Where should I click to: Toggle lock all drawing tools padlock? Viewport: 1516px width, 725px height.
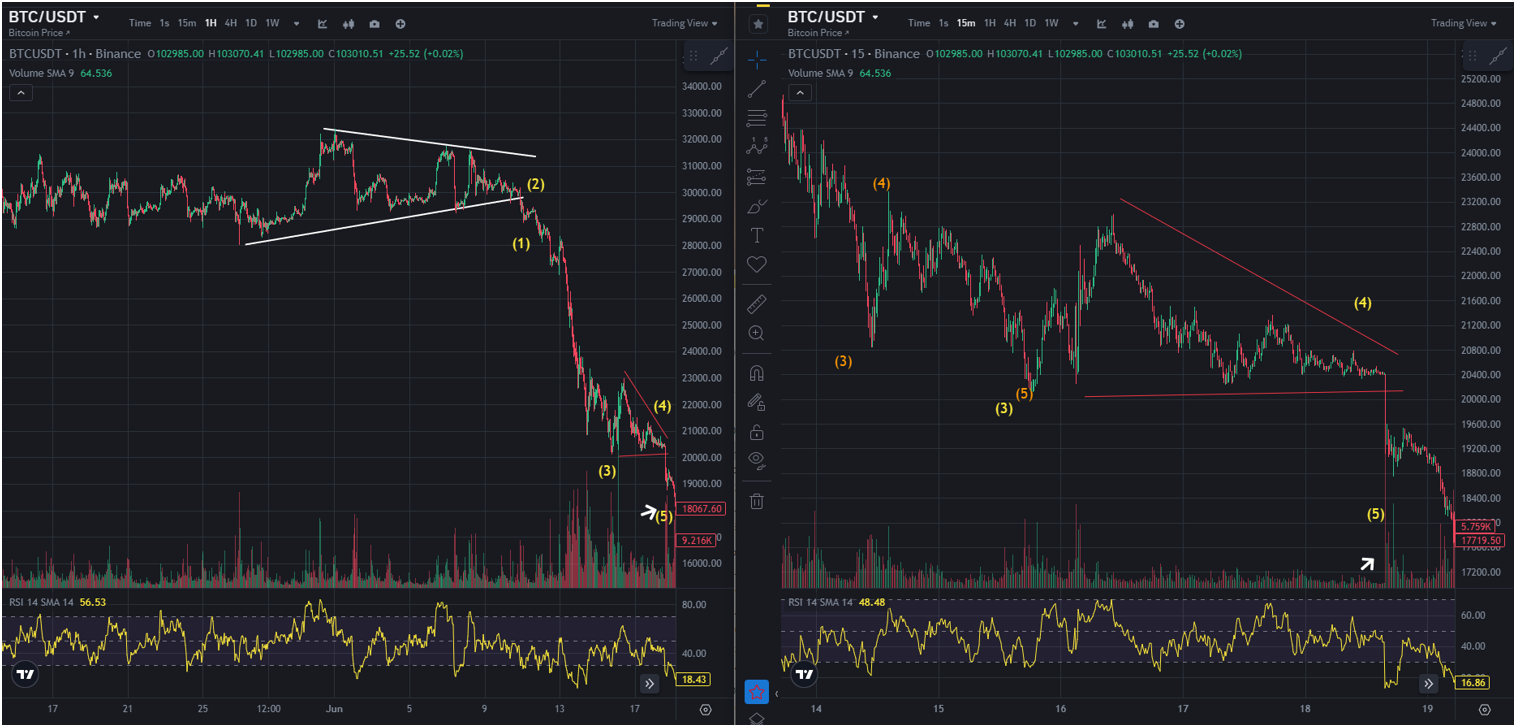coord(757,431)
